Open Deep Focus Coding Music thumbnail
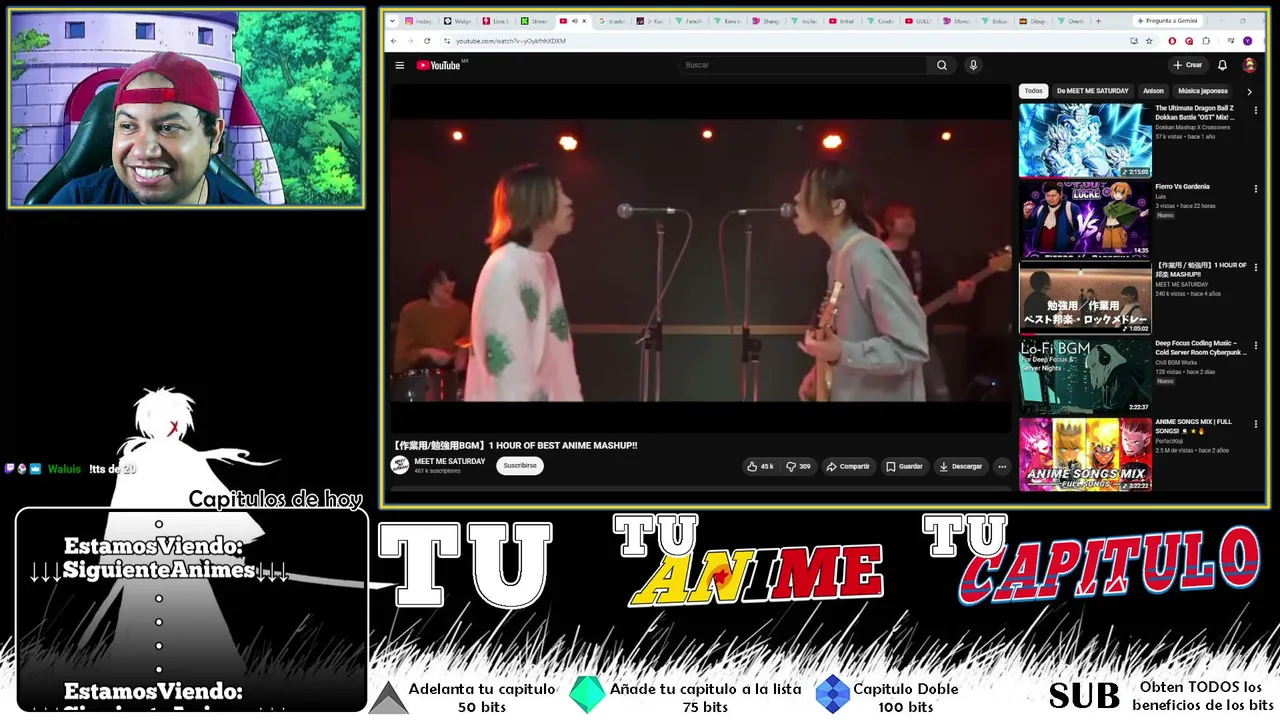This screenshot has height=720, width=1280. pyautogui.click(x=1085, y=375)
